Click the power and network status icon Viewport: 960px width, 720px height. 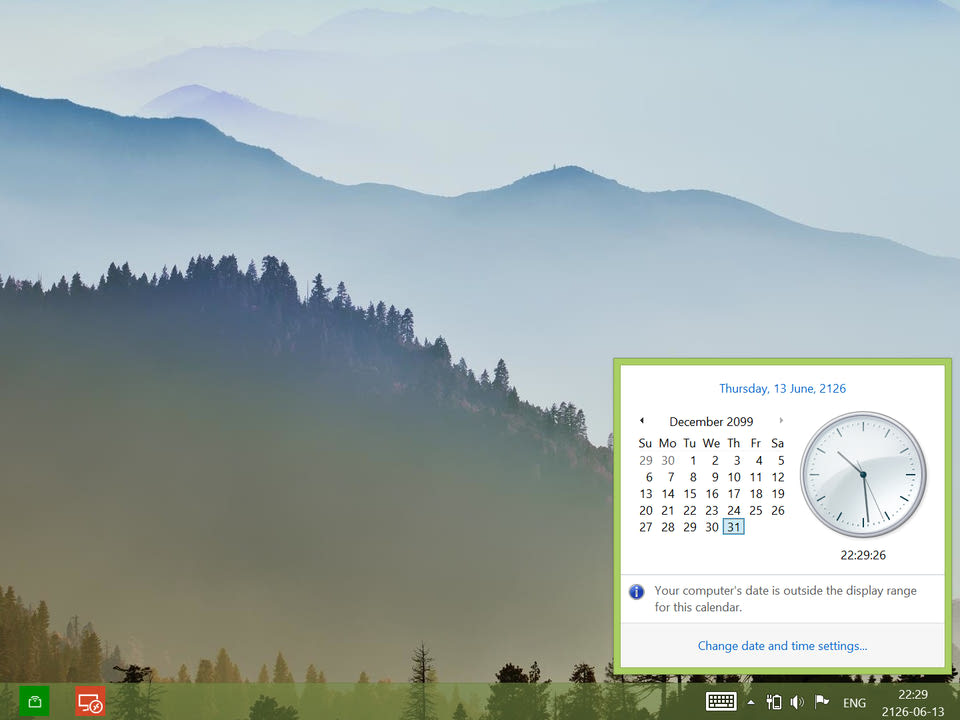click(774, 701)
